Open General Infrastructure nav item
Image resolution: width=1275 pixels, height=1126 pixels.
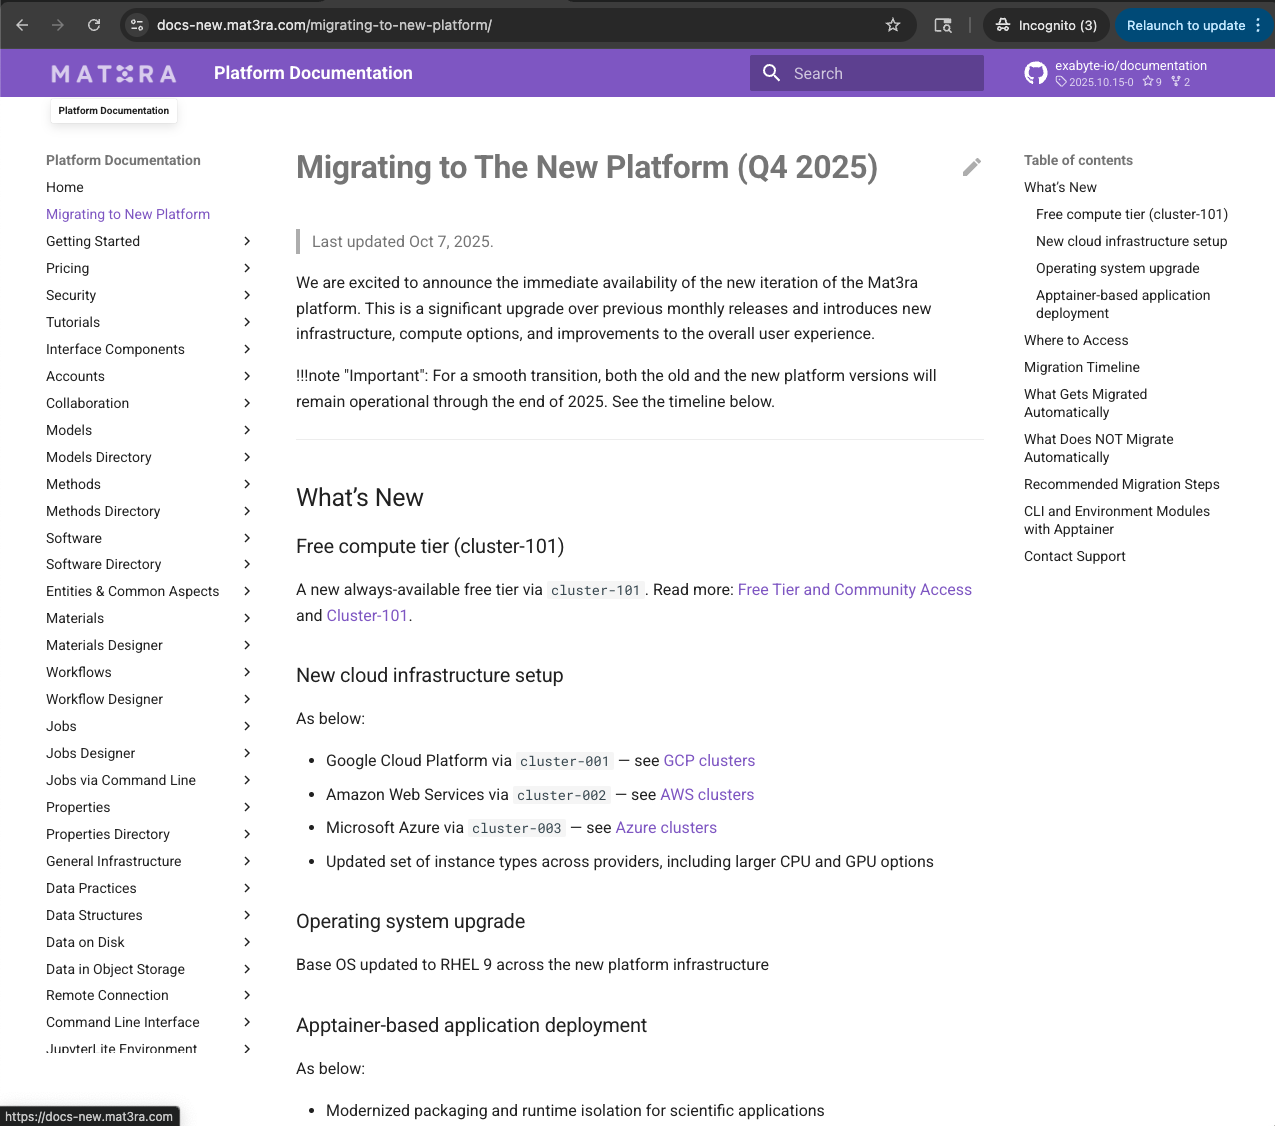[x=114, y=861]
